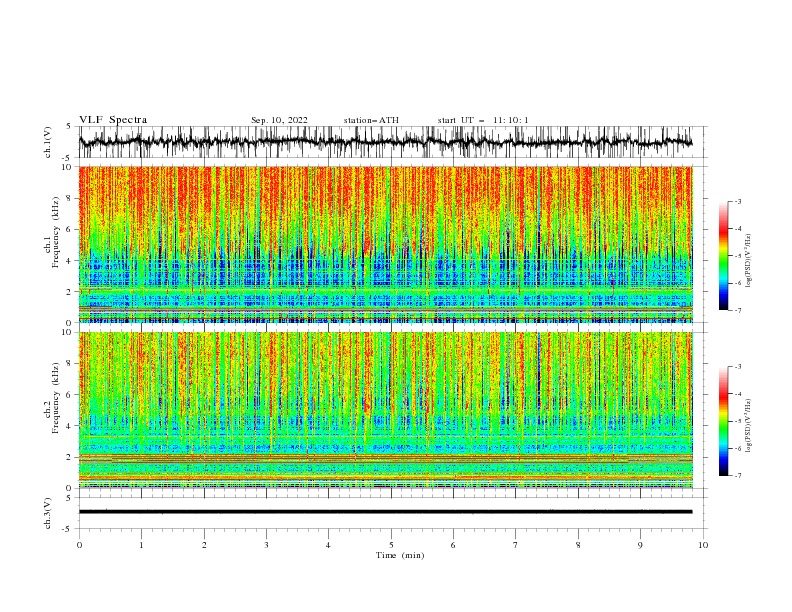Viewport: 792px width, 612px height.
Task: Click the "5" tick on the ch.1(V) axis
Action: click(69, 127)
